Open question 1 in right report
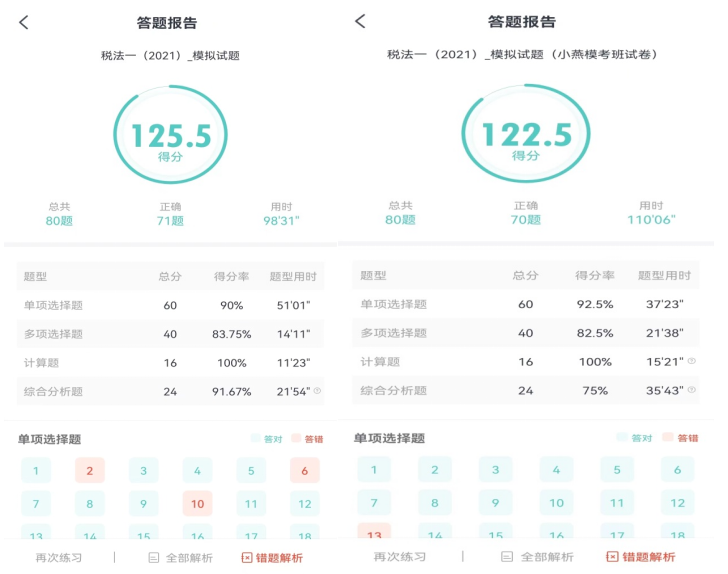The height and width of the screenshot is (574, 728). [x=374, y=470]
